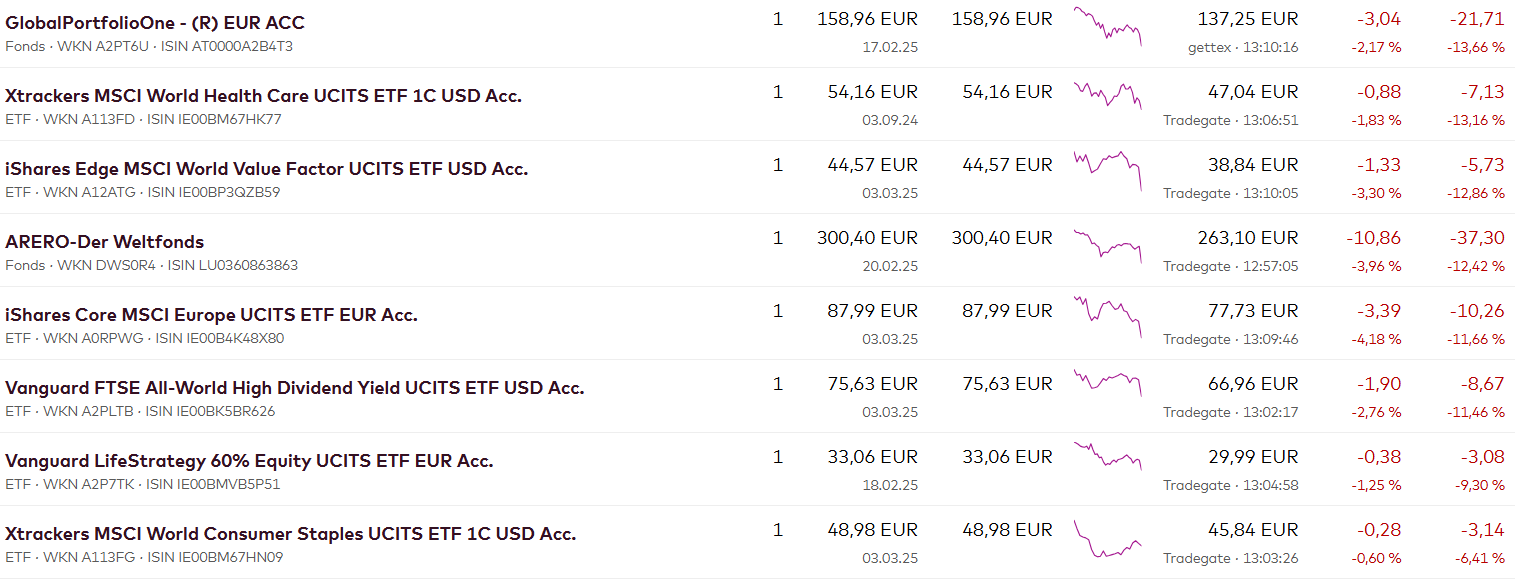Image resolution: width=1515 pixels, height=582 pixels.
Task: Open iShares Core MSCI Europe ETF
Action: (211, 315)
